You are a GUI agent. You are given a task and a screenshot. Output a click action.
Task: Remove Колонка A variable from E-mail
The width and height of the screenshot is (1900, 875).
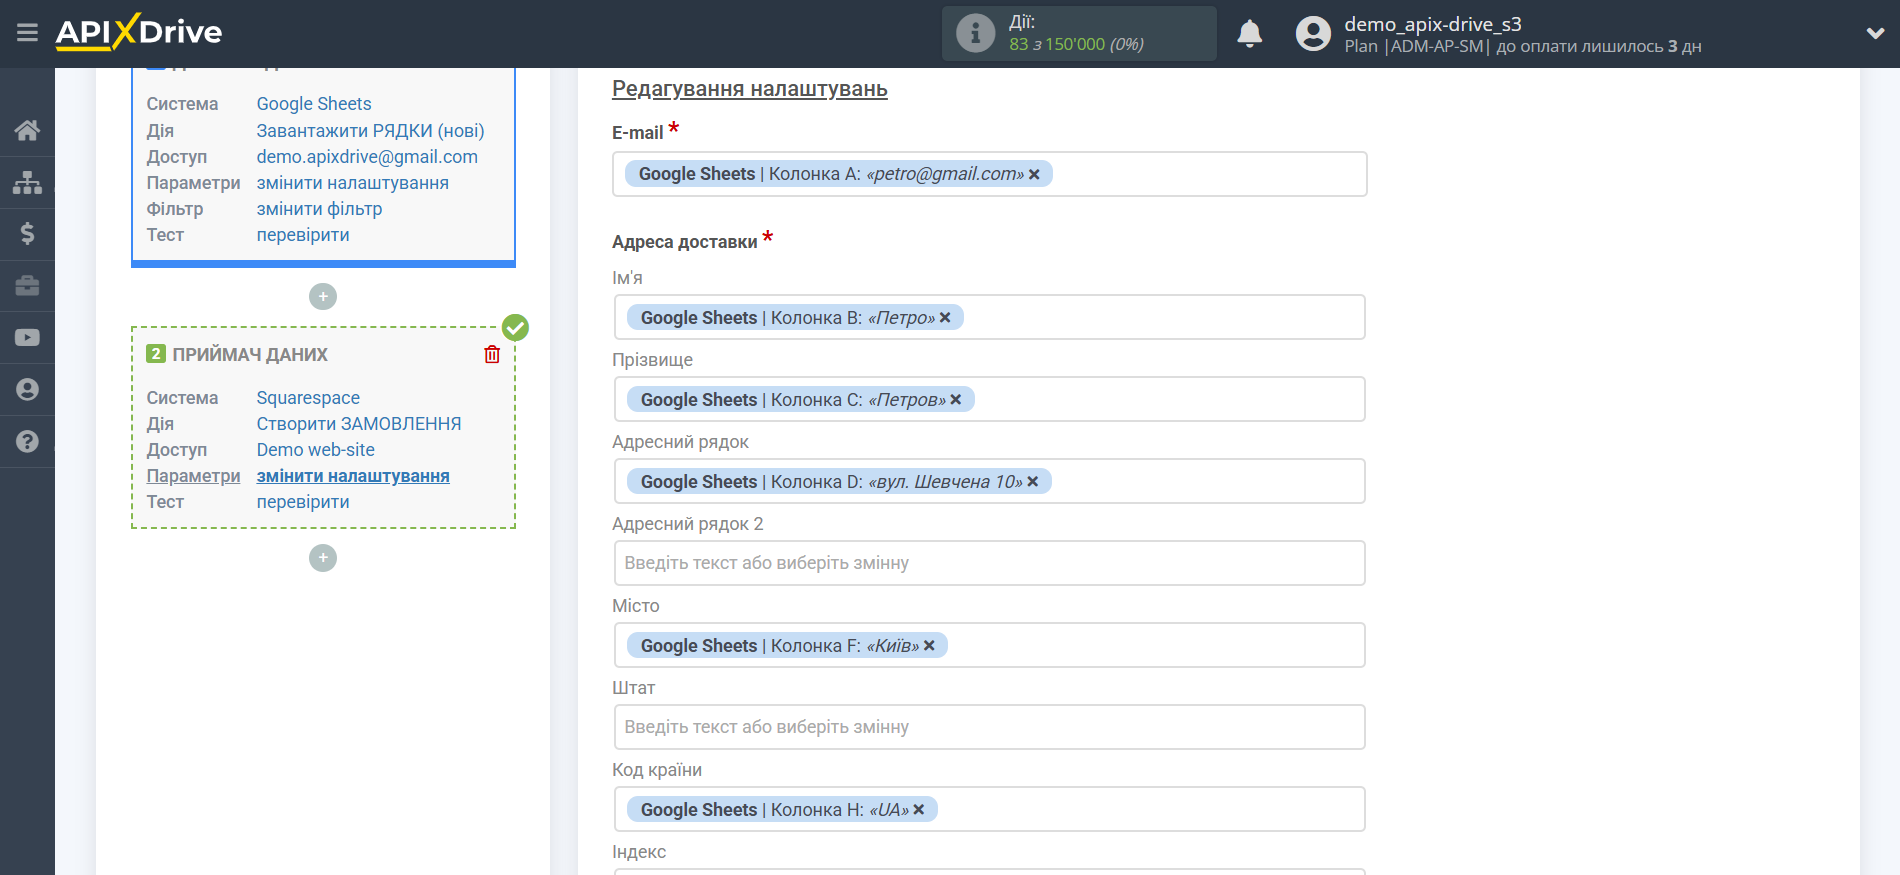(x=1034, y=174)
